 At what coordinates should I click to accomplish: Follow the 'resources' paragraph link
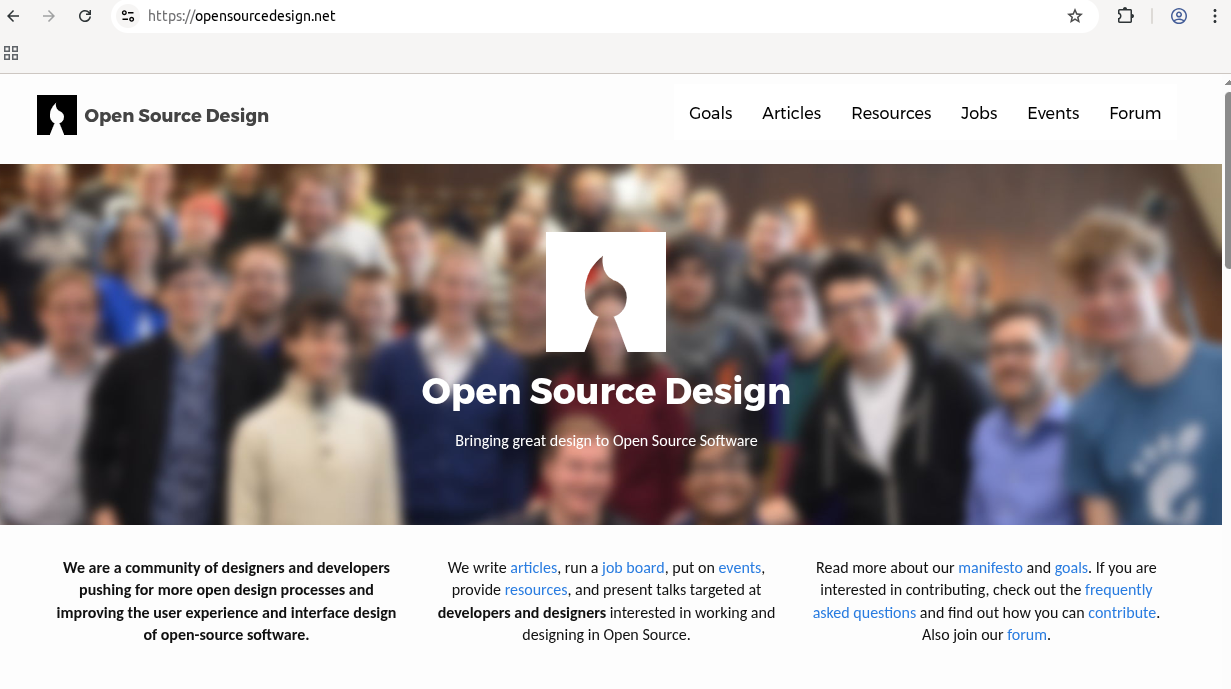(x=536, y=590)
